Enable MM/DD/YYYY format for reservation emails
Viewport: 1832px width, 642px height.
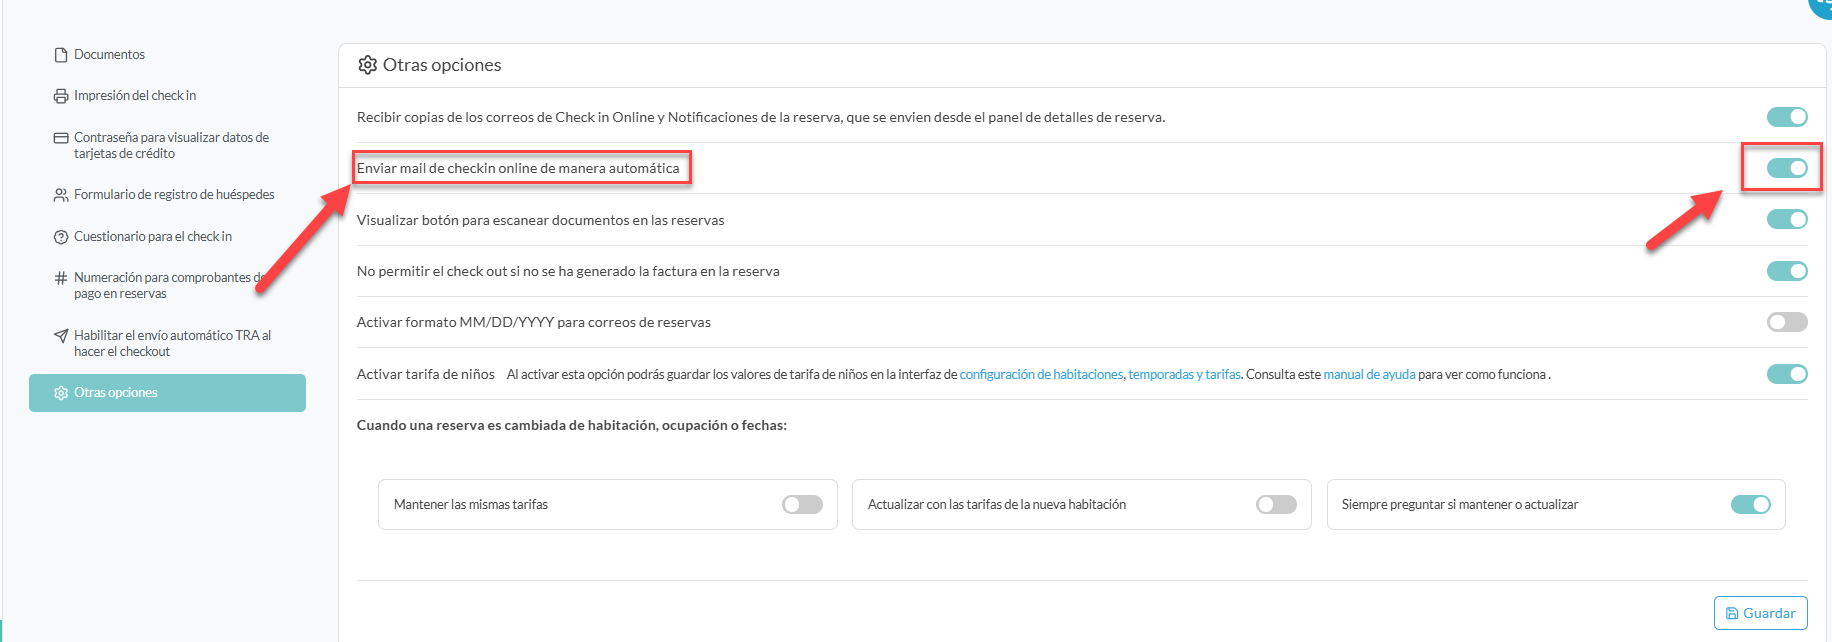tap(1786, 322)
